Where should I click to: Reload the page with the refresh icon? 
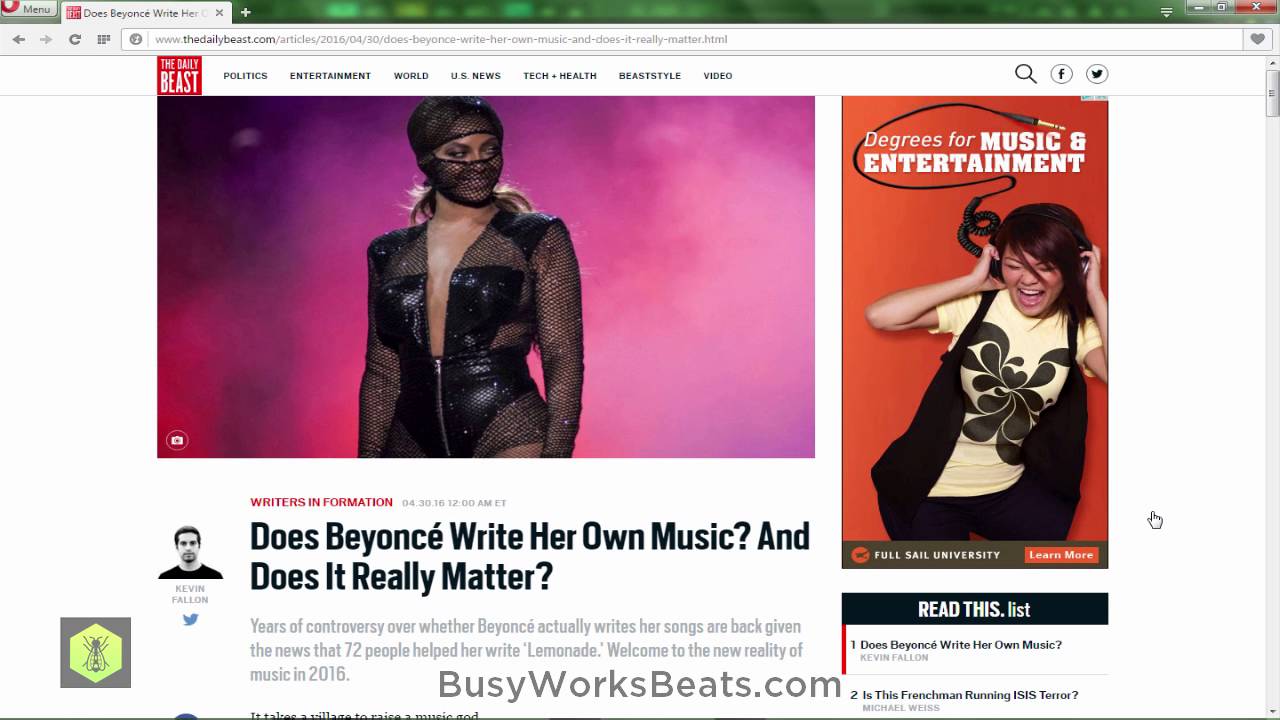coord(74,39)
